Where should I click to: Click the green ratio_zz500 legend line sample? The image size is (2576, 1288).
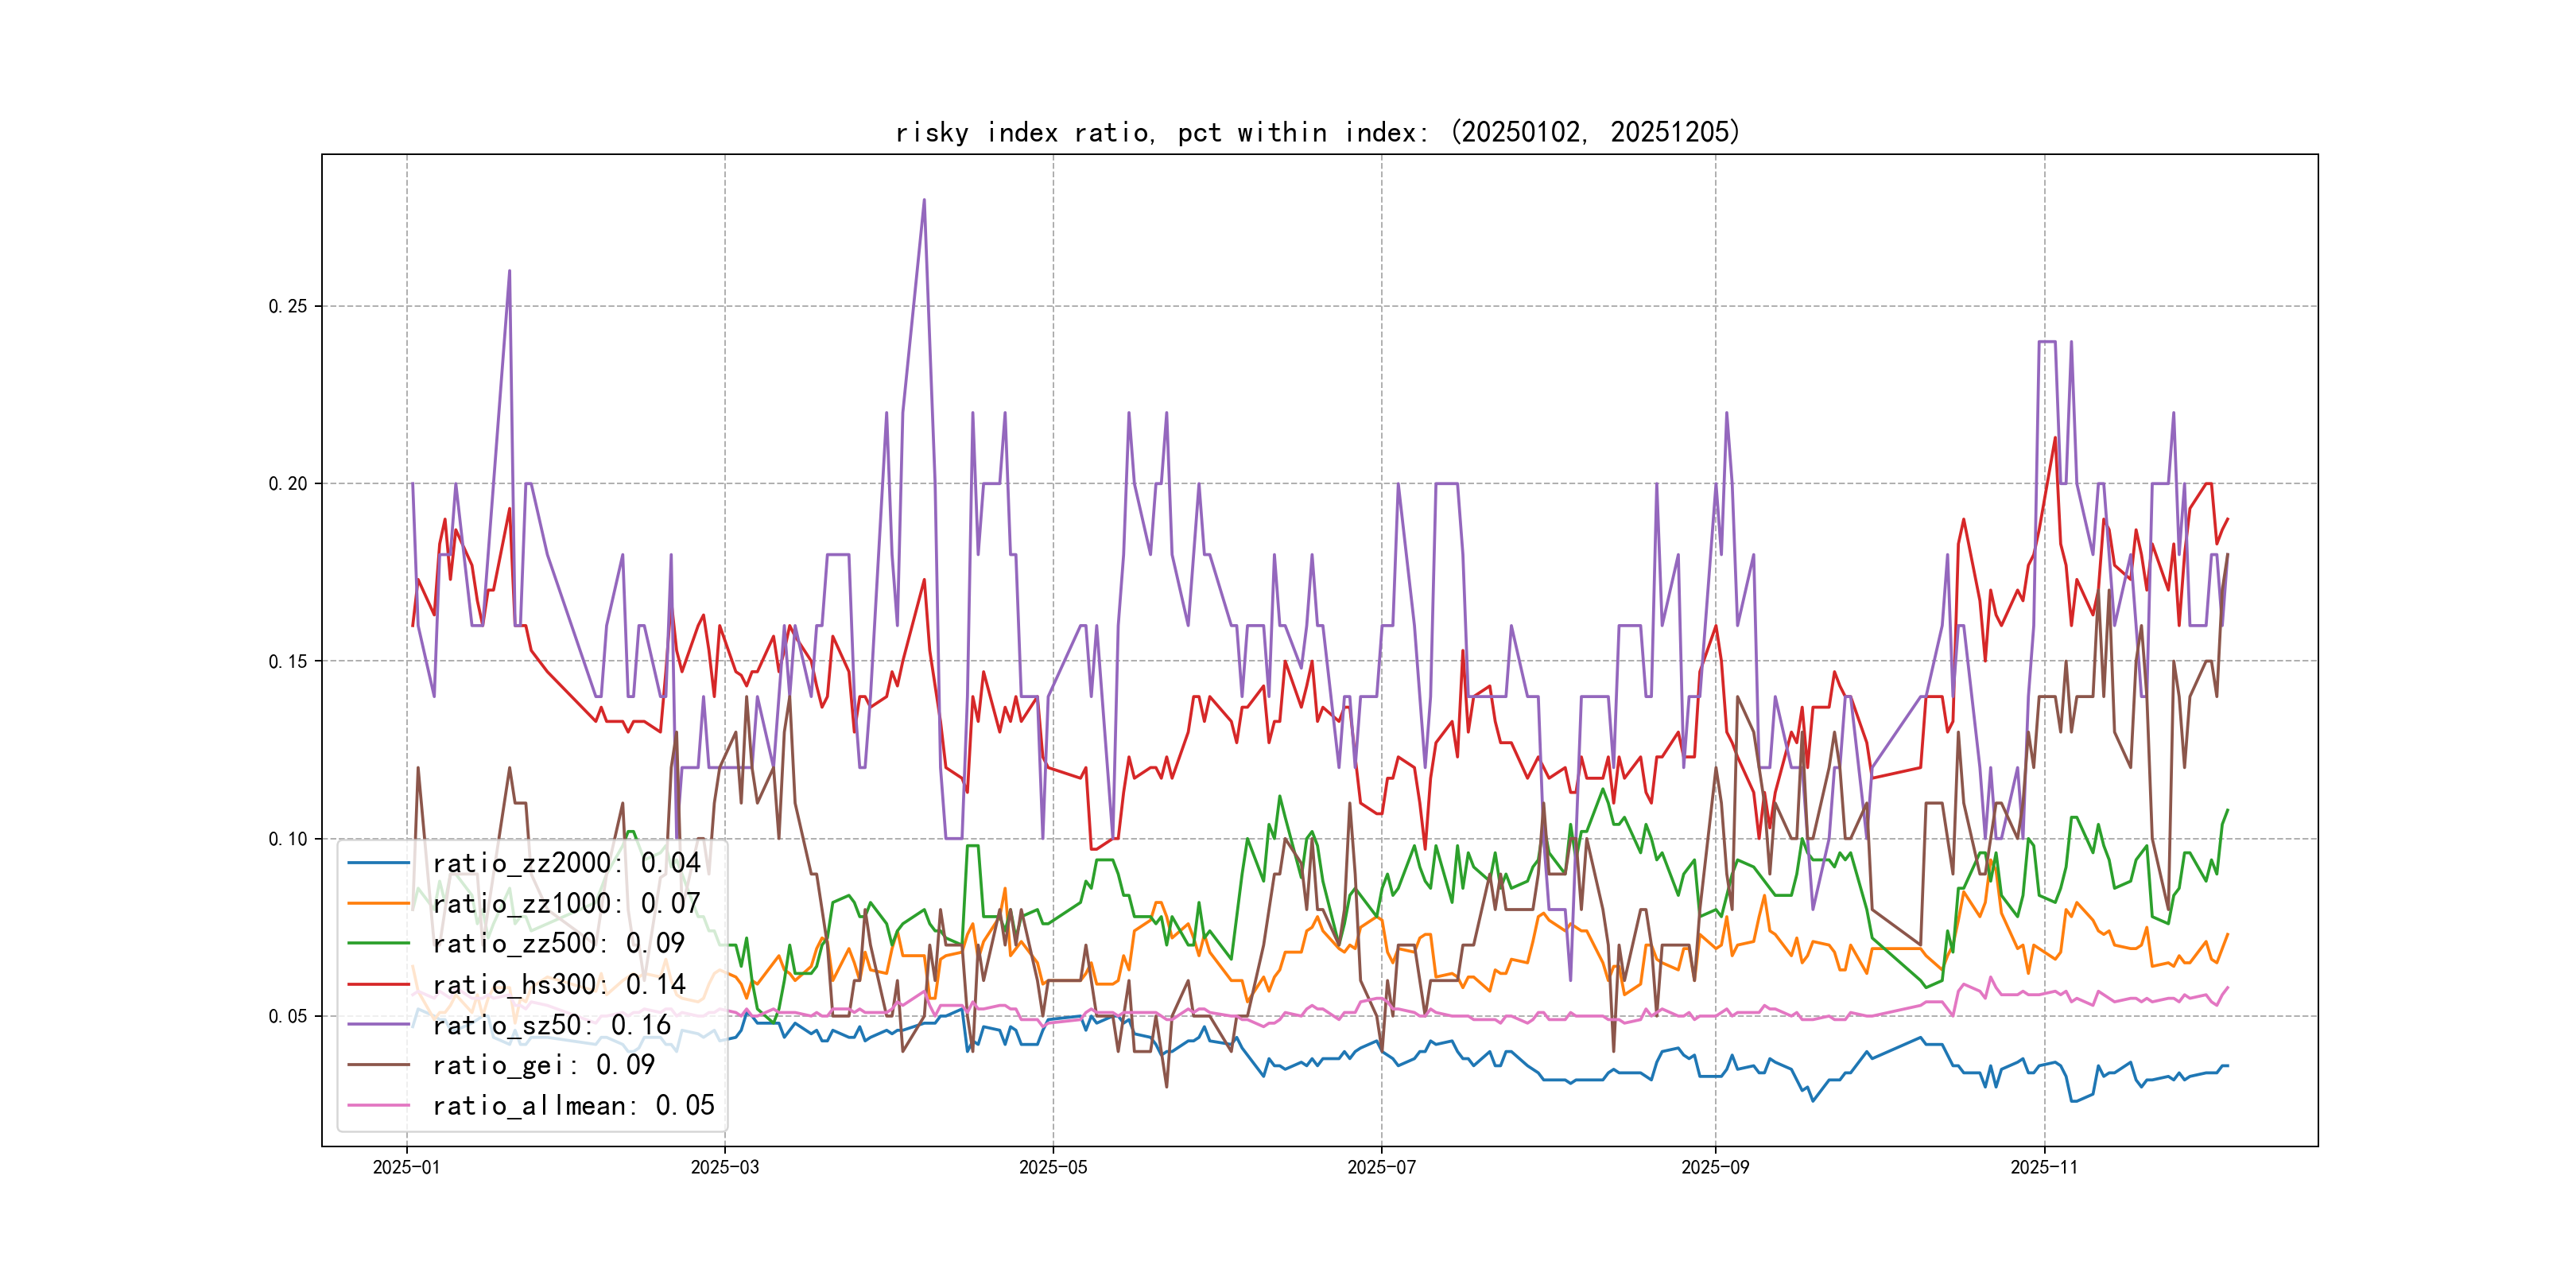click(x=378, y=943)
